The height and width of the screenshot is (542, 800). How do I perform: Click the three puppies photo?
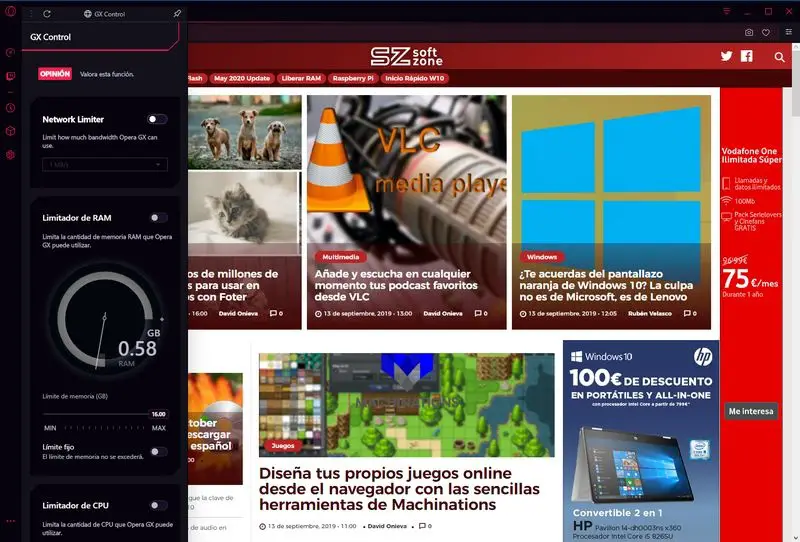point(245,132)
